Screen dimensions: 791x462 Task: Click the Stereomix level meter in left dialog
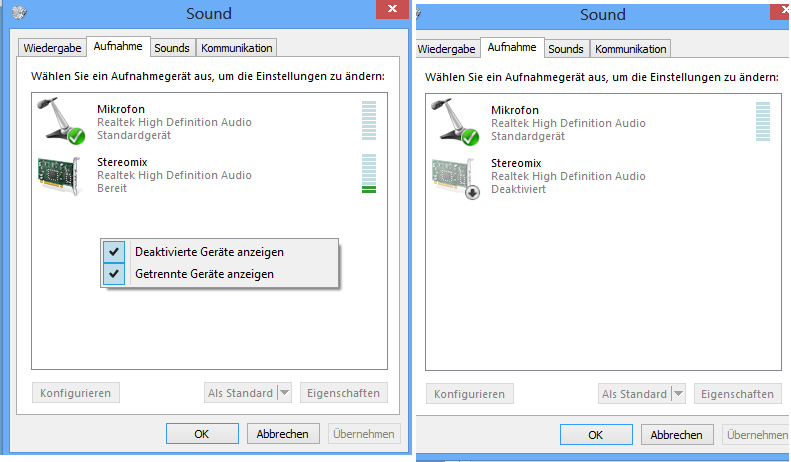pyautogui.click(x=369, y=174)
